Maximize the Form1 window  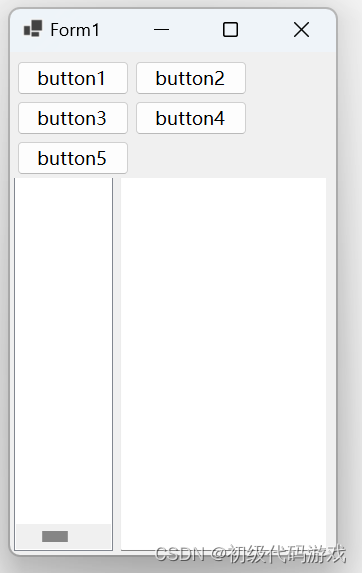click(230, 30)
